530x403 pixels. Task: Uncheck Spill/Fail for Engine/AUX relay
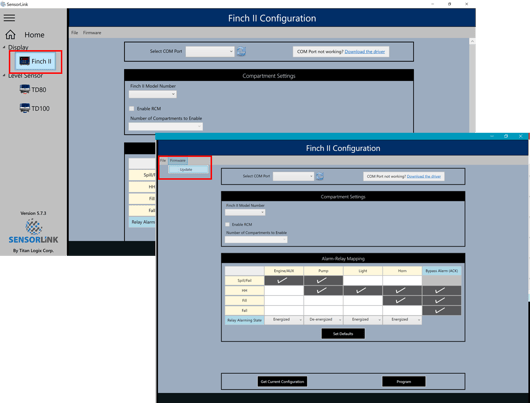click(x=284, y=280)
